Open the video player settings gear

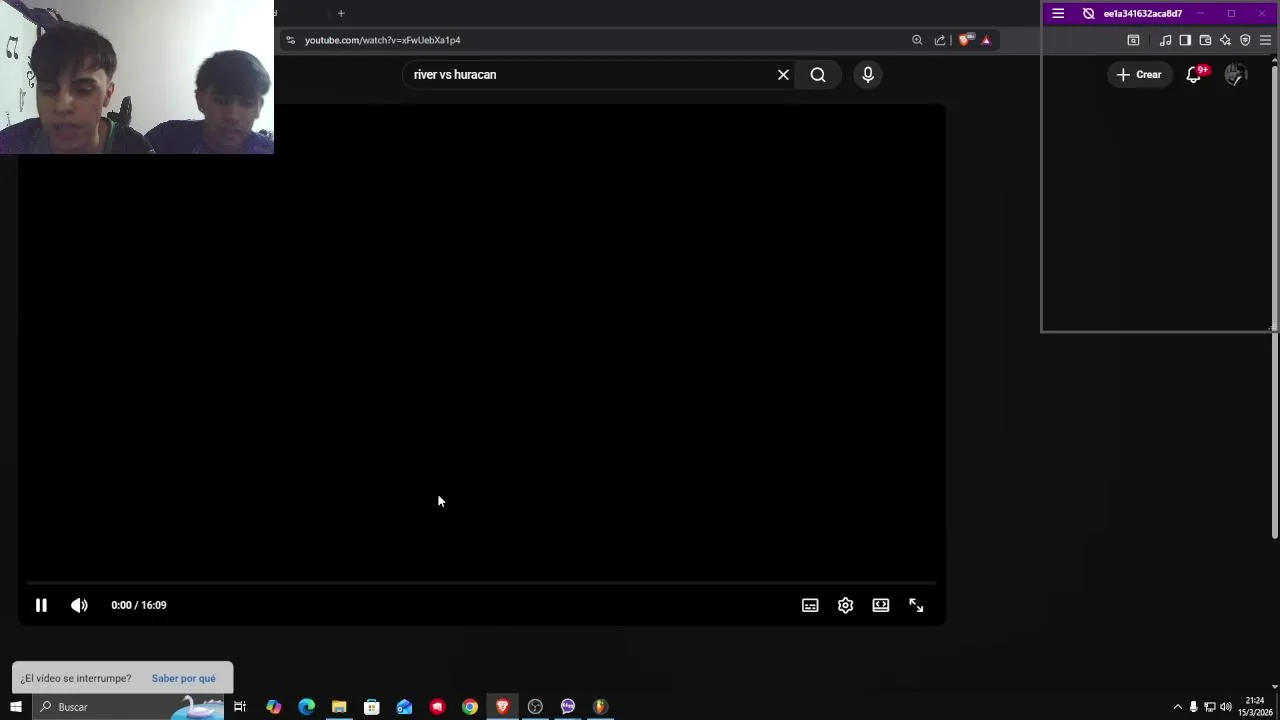pos(845,605)
